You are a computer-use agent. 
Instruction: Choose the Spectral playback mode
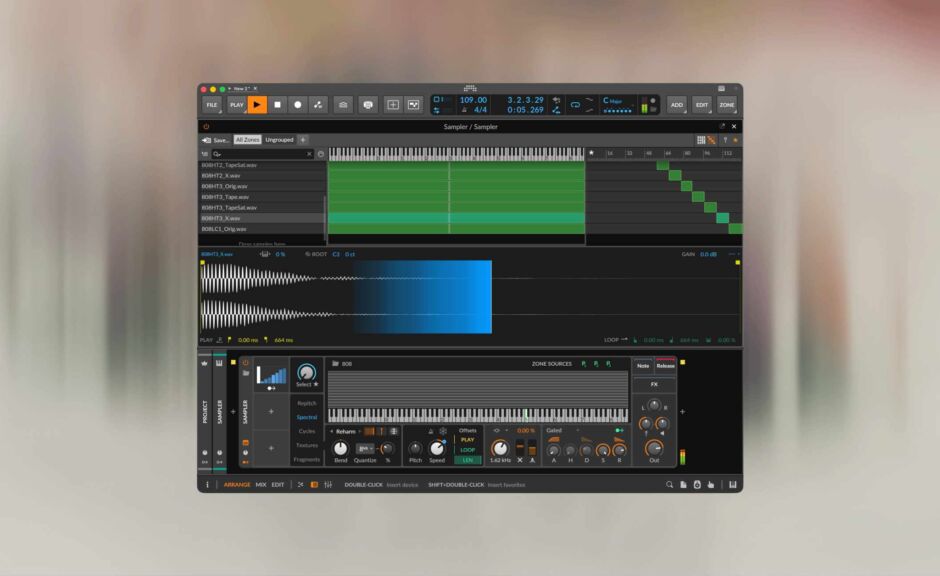coord(306,417)
